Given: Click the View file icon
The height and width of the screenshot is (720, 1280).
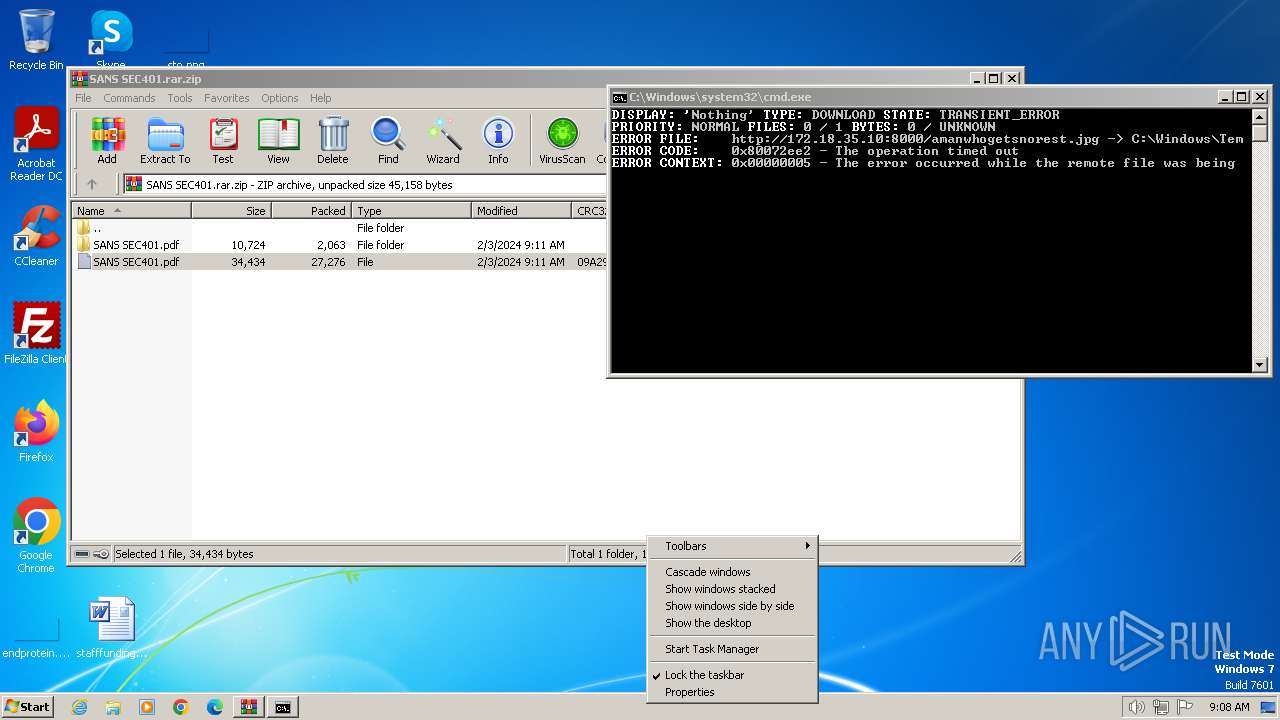Looking at the screenshot, I should pyautogui.click(x=278, y=140).
